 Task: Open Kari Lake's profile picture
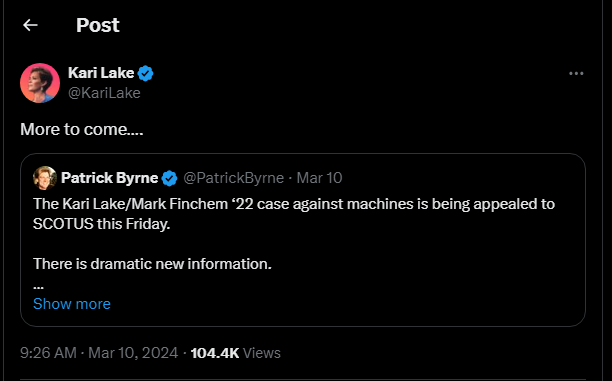[x=40, y=83]
